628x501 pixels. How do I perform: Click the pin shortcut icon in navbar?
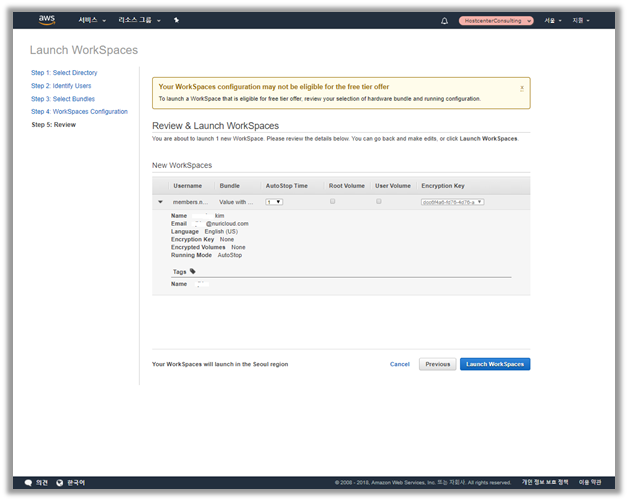tap(177, 20)
